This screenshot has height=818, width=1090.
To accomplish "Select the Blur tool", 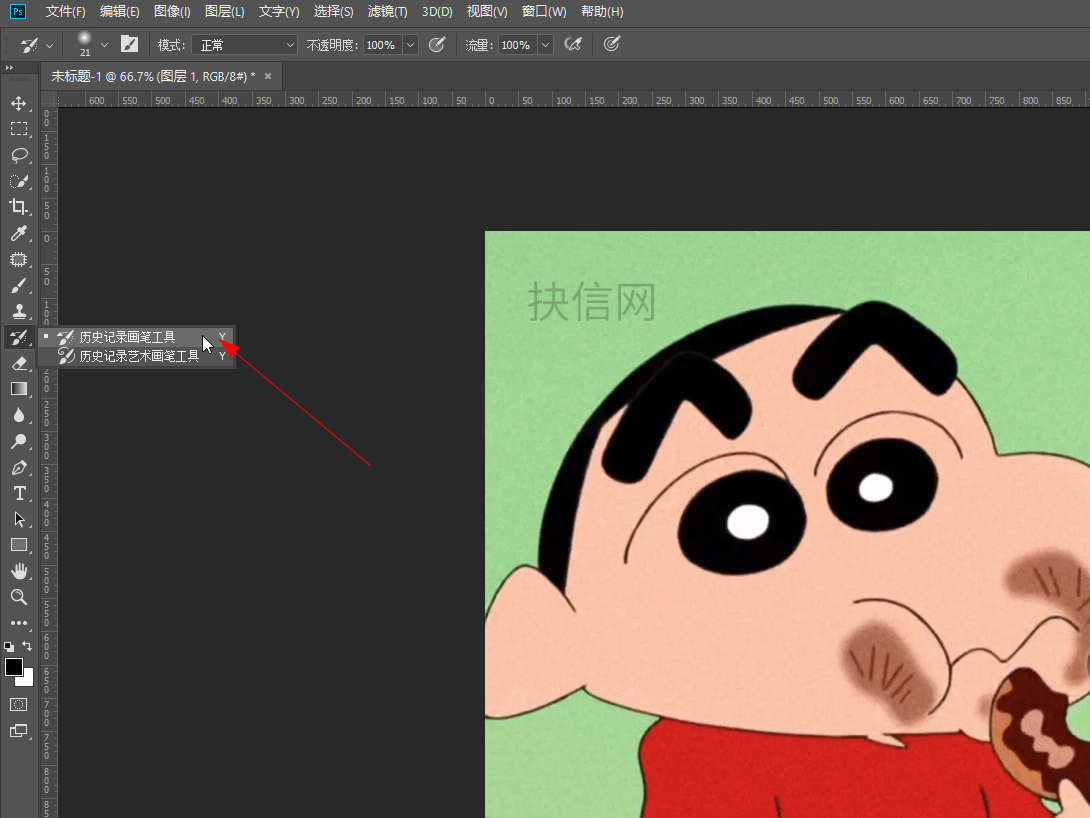I will coord(19,416).
